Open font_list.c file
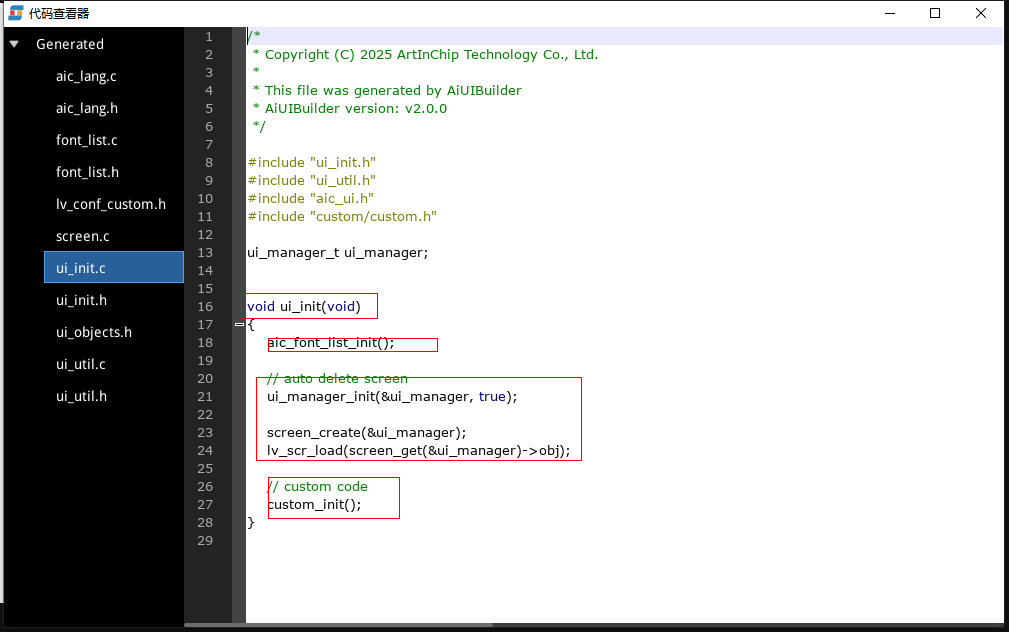The width and height of the screenshot is (1009, 632). pos(87,140)
